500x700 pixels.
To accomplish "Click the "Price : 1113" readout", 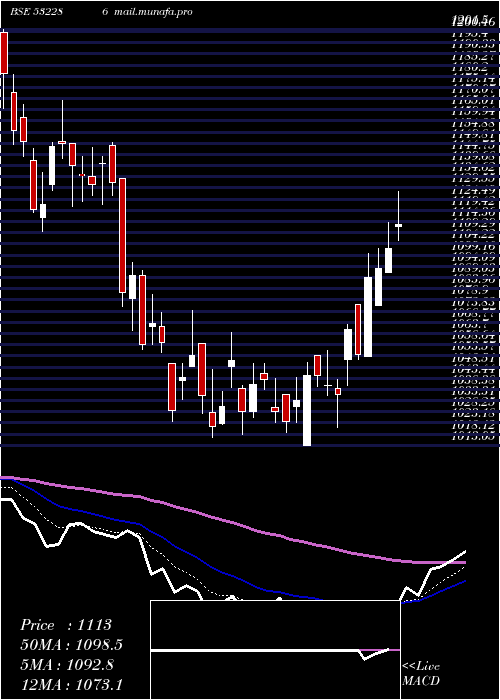I will point(66,625).
